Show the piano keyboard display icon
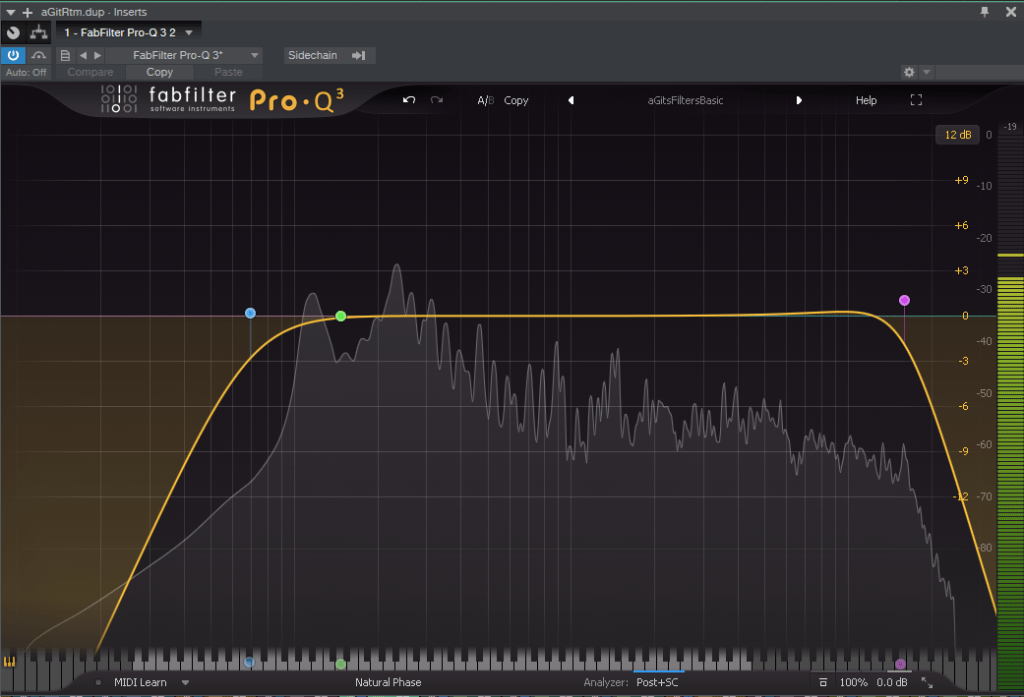The height and width of the screenshot is (697, 1024). tap(11, 662)
